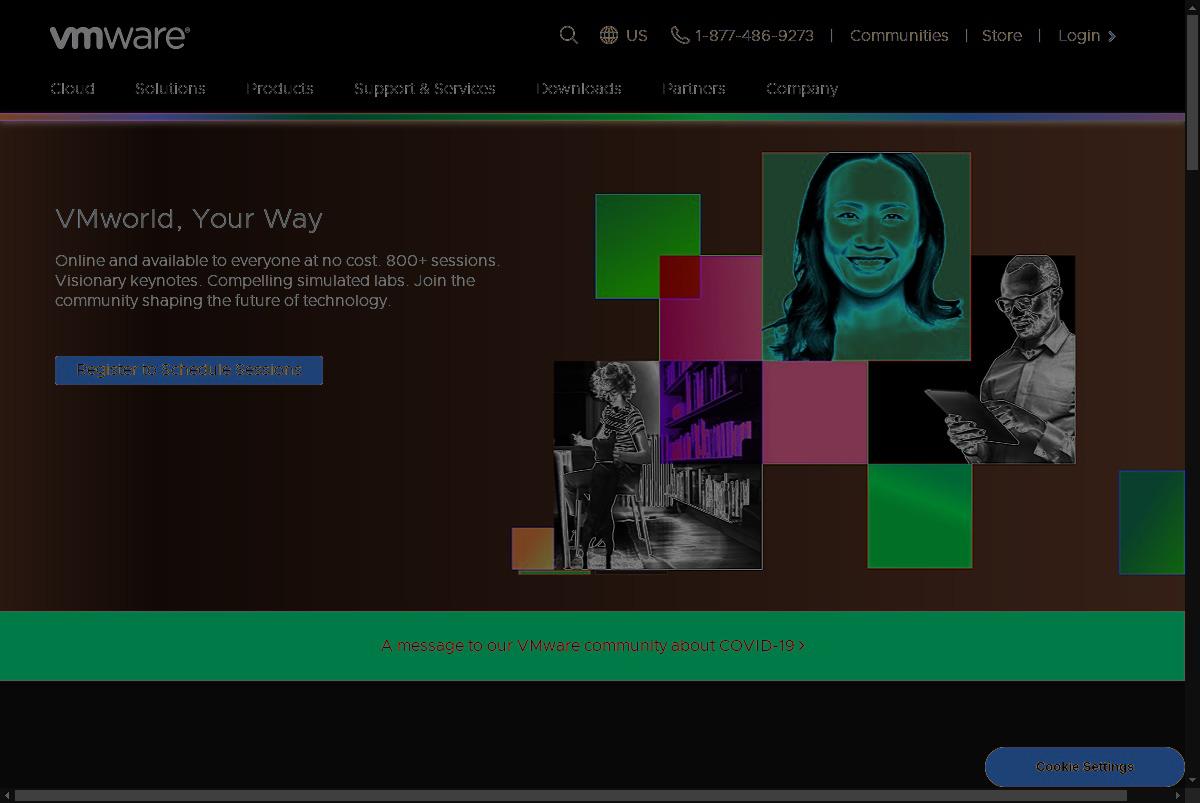
Task: Open the search magnifier icon
Action: [569, 35]
